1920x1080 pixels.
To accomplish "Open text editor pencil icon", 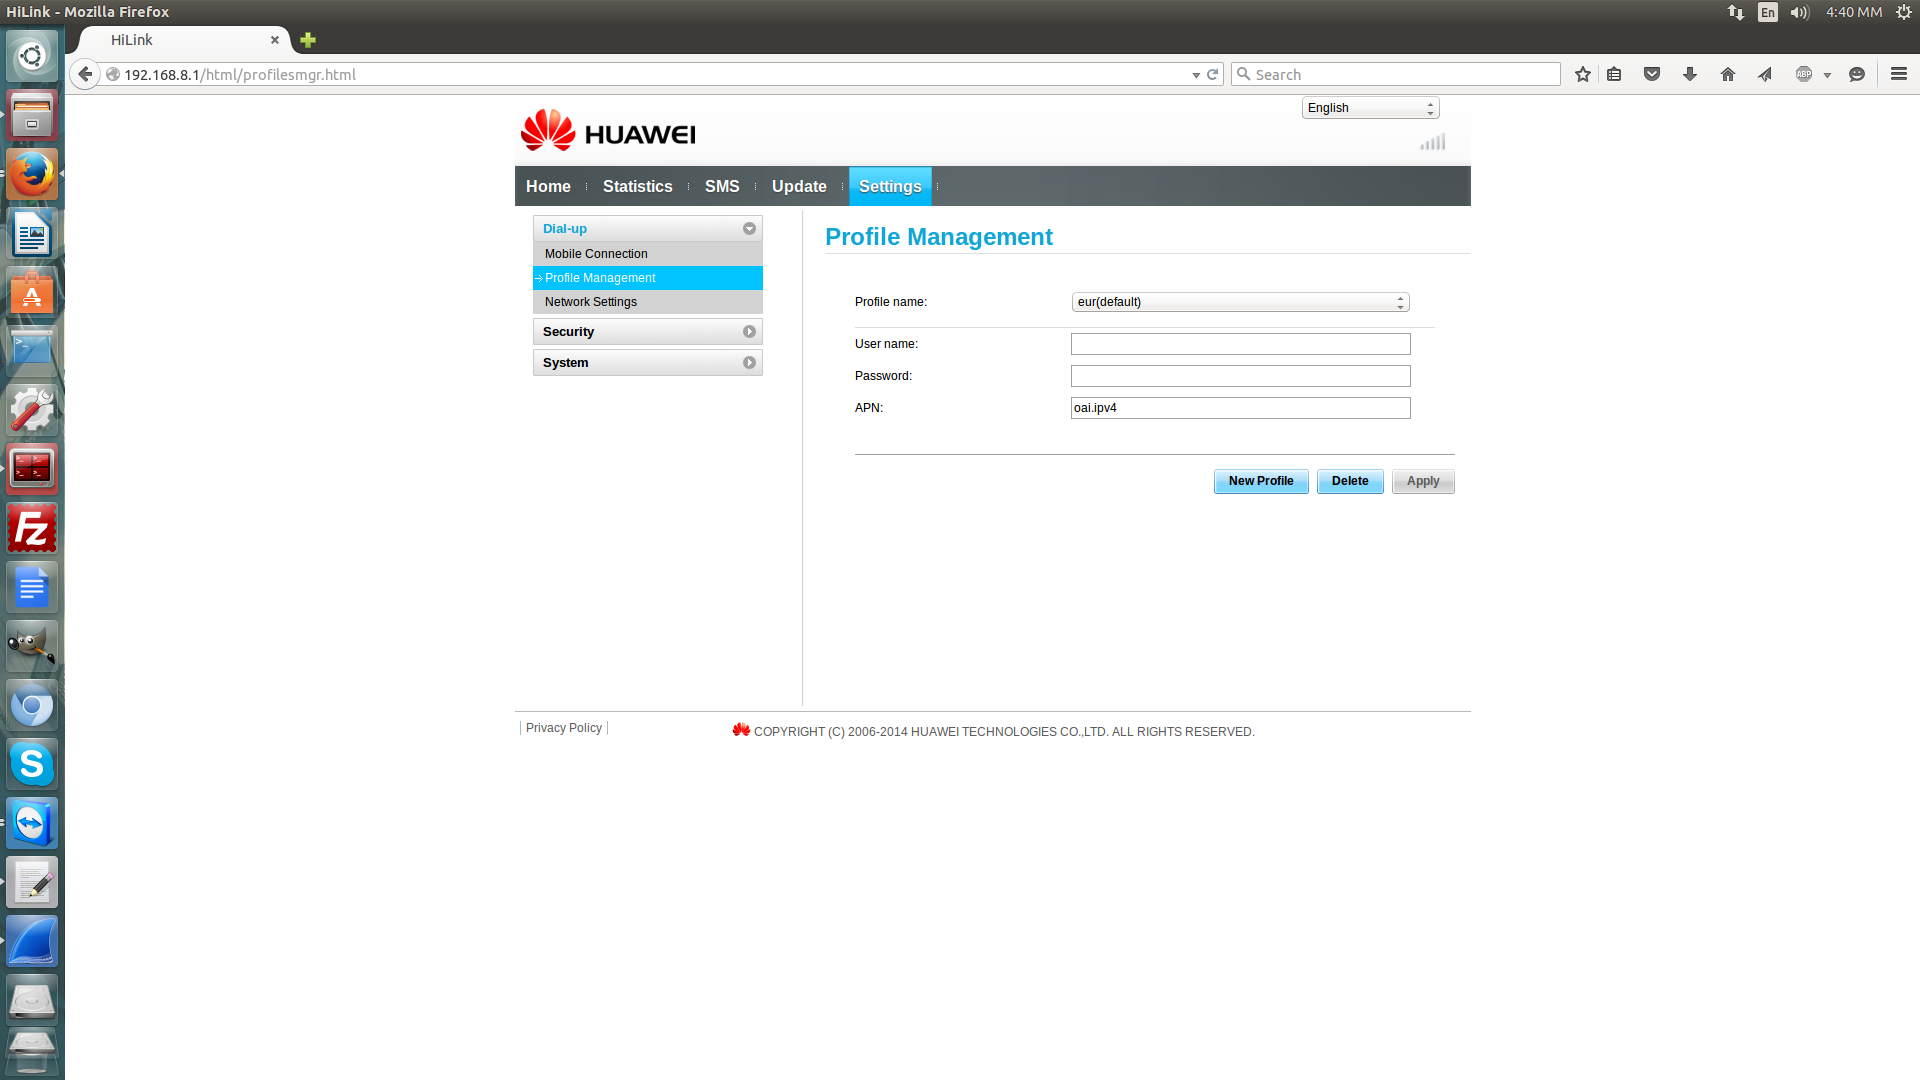I will pyautogui.click(x=32, y=882).
